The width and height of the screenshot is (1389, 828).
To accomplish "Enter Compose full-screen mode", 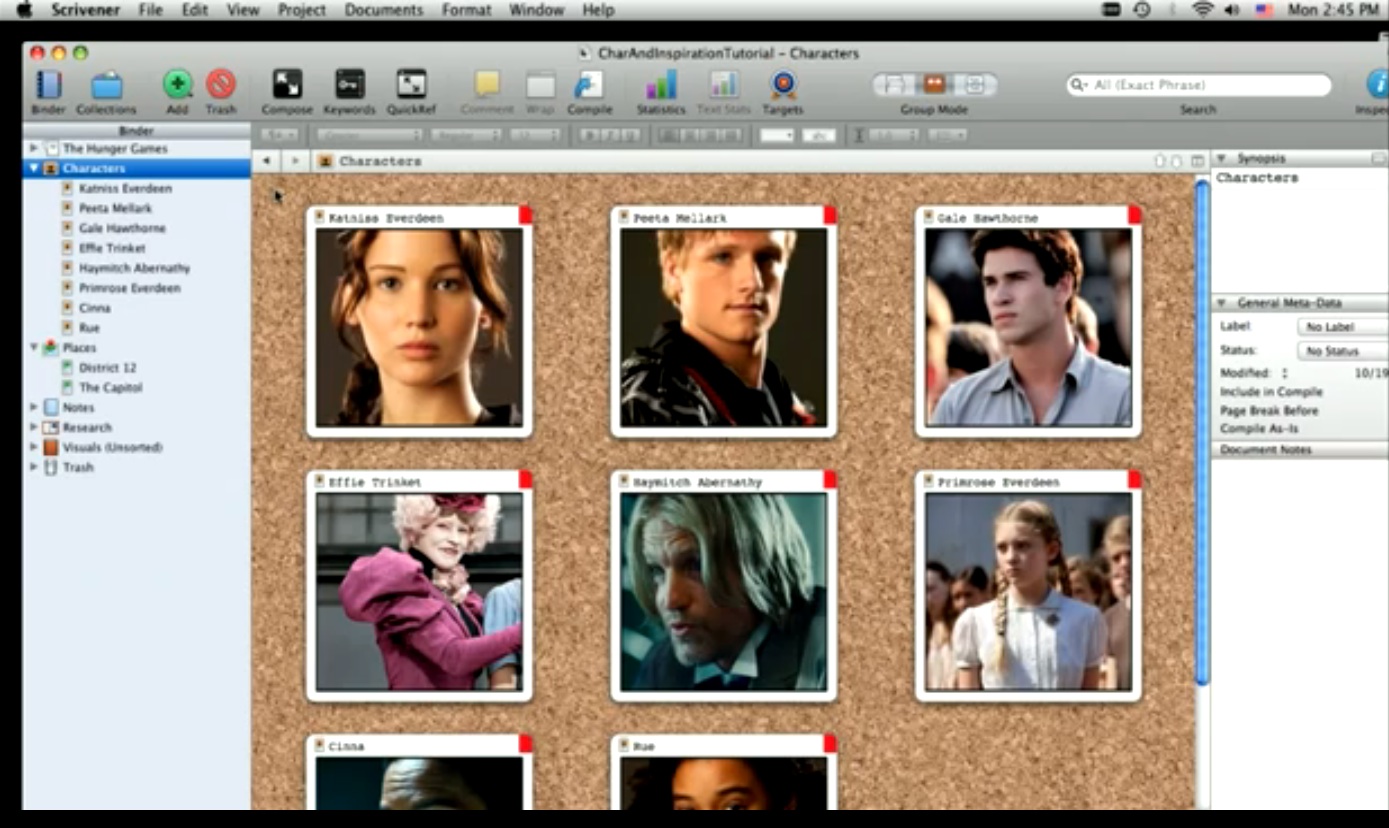I will tap(287, 84).
